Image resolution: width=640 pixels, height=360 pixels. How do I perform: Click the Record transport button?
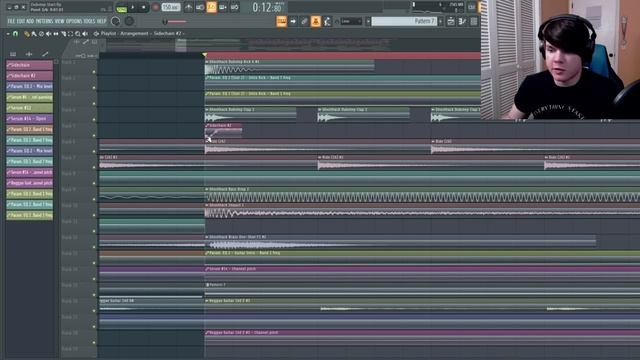155,7
